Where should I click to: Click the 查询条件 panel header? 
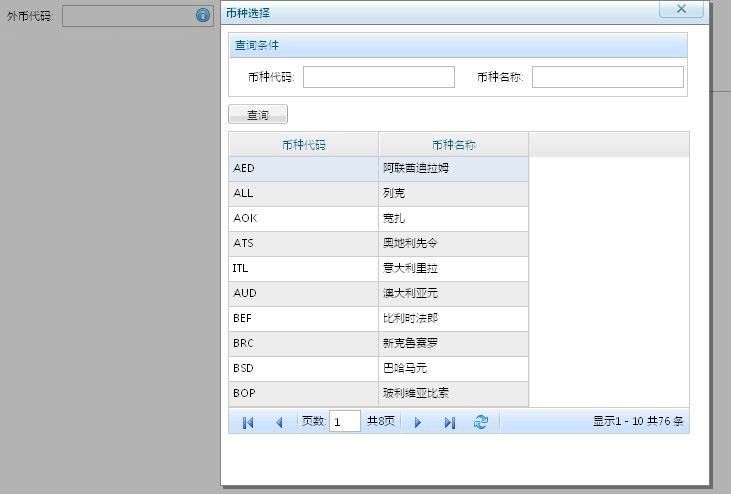[458, 45]
